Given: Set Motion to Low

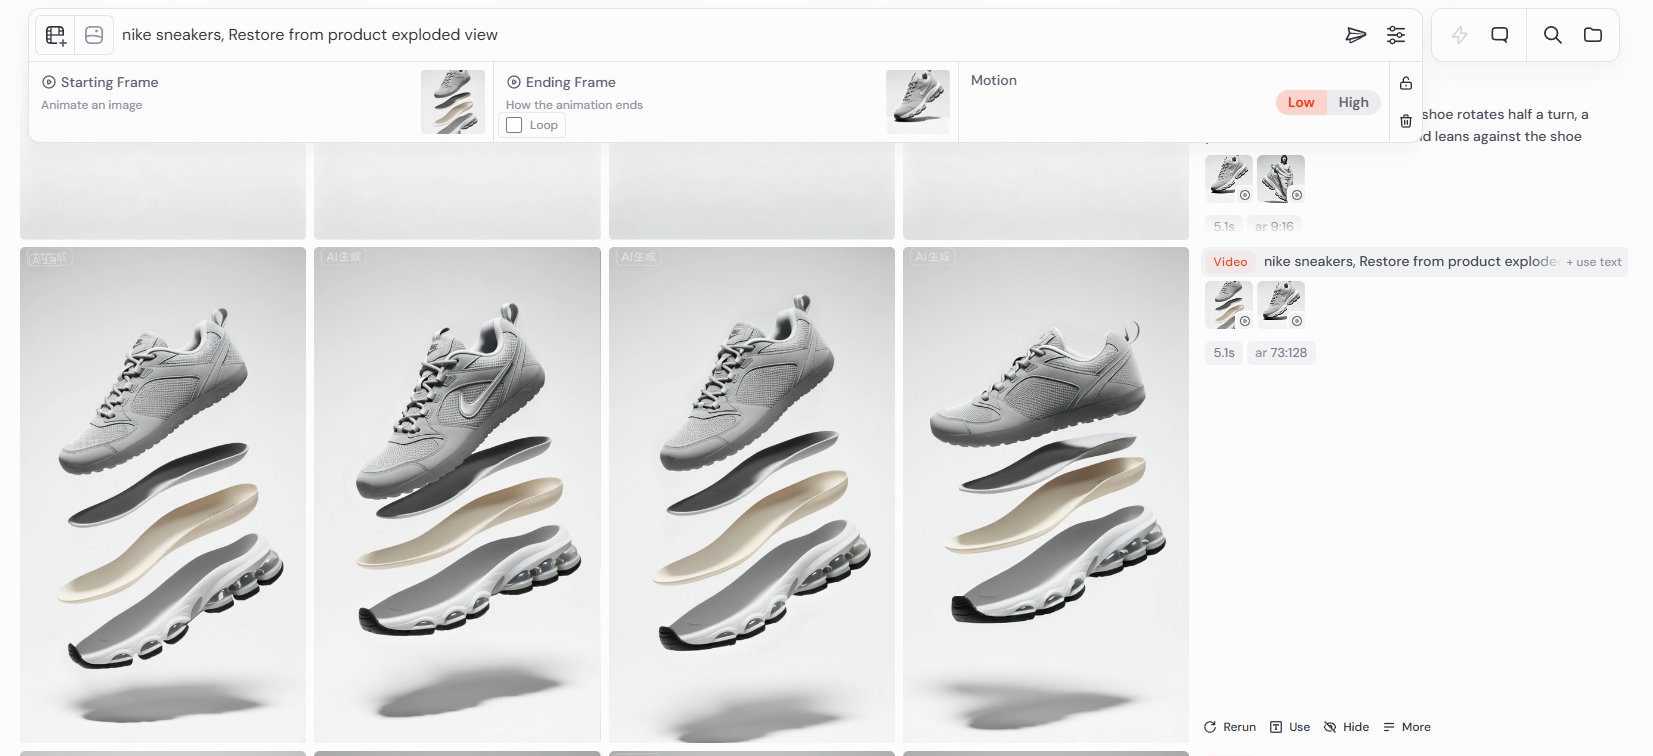Looking at the screenshot, I should 1300,102.
